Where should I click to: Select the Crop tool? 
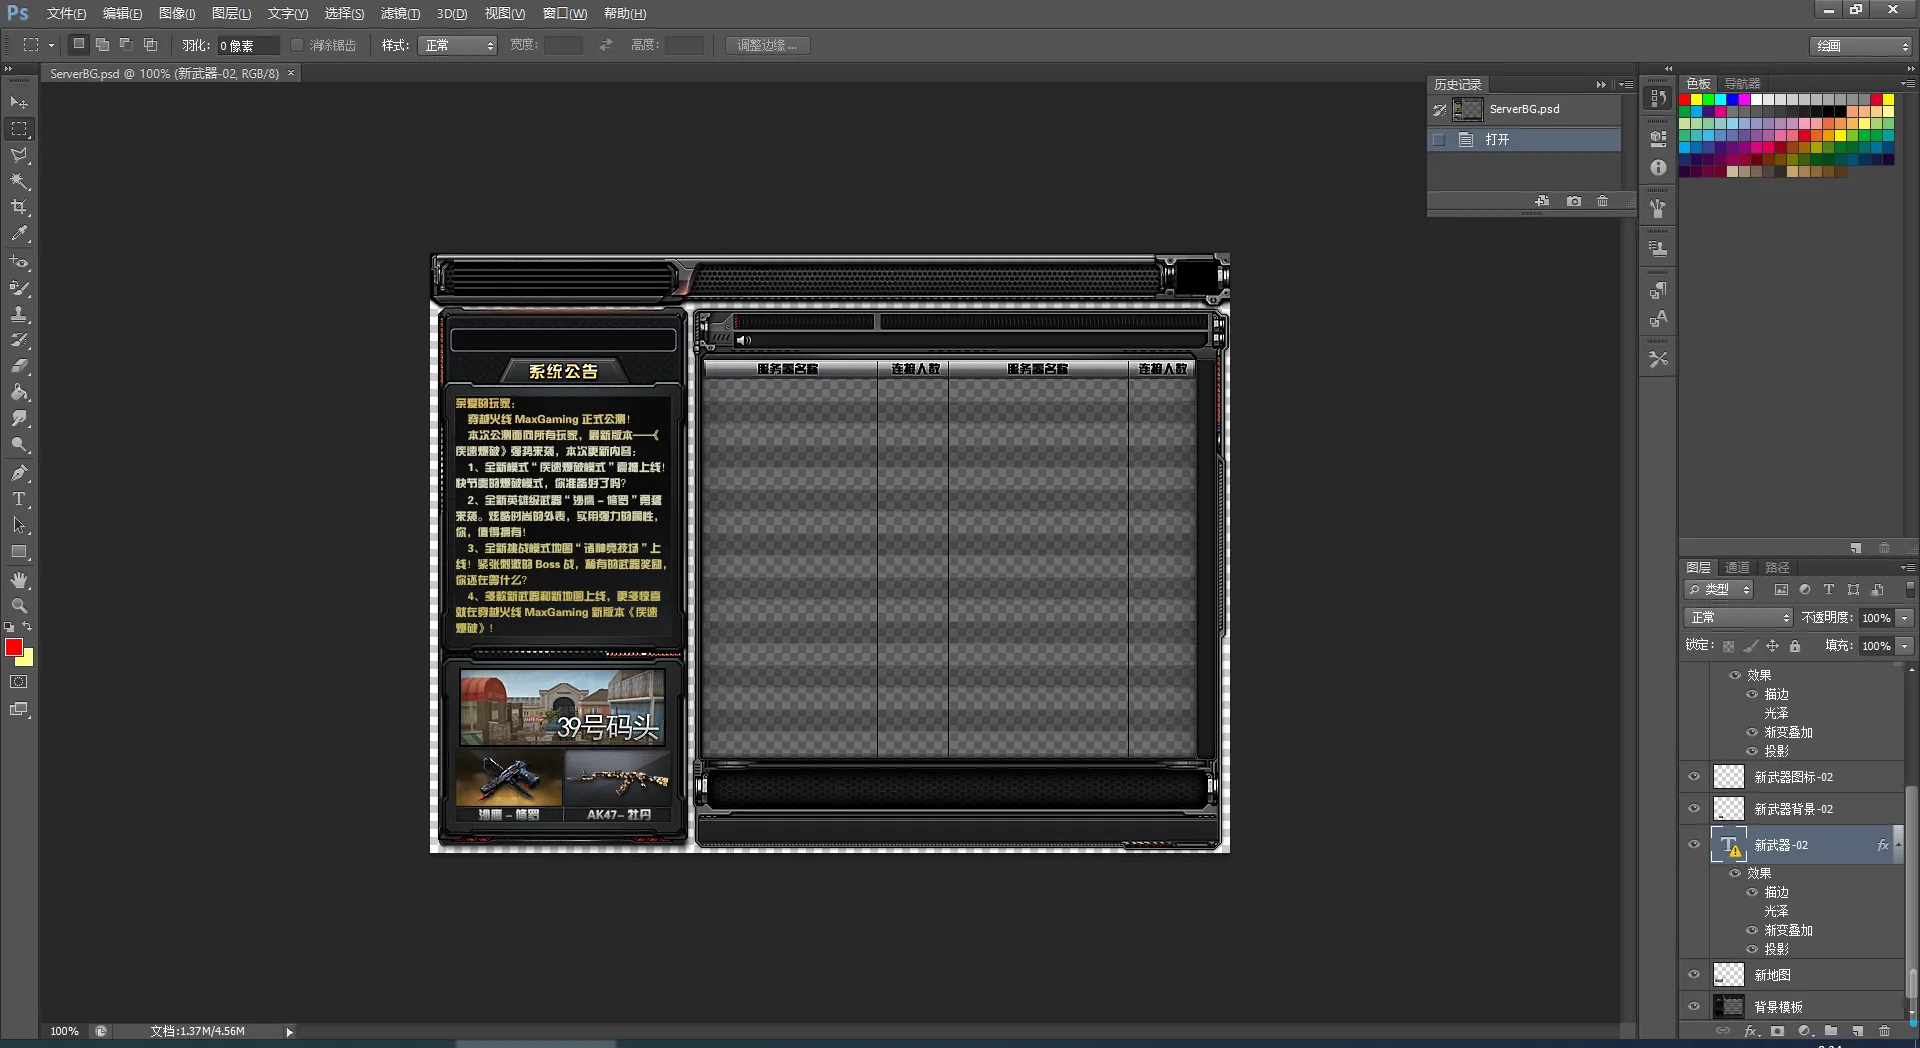point(19,207)
